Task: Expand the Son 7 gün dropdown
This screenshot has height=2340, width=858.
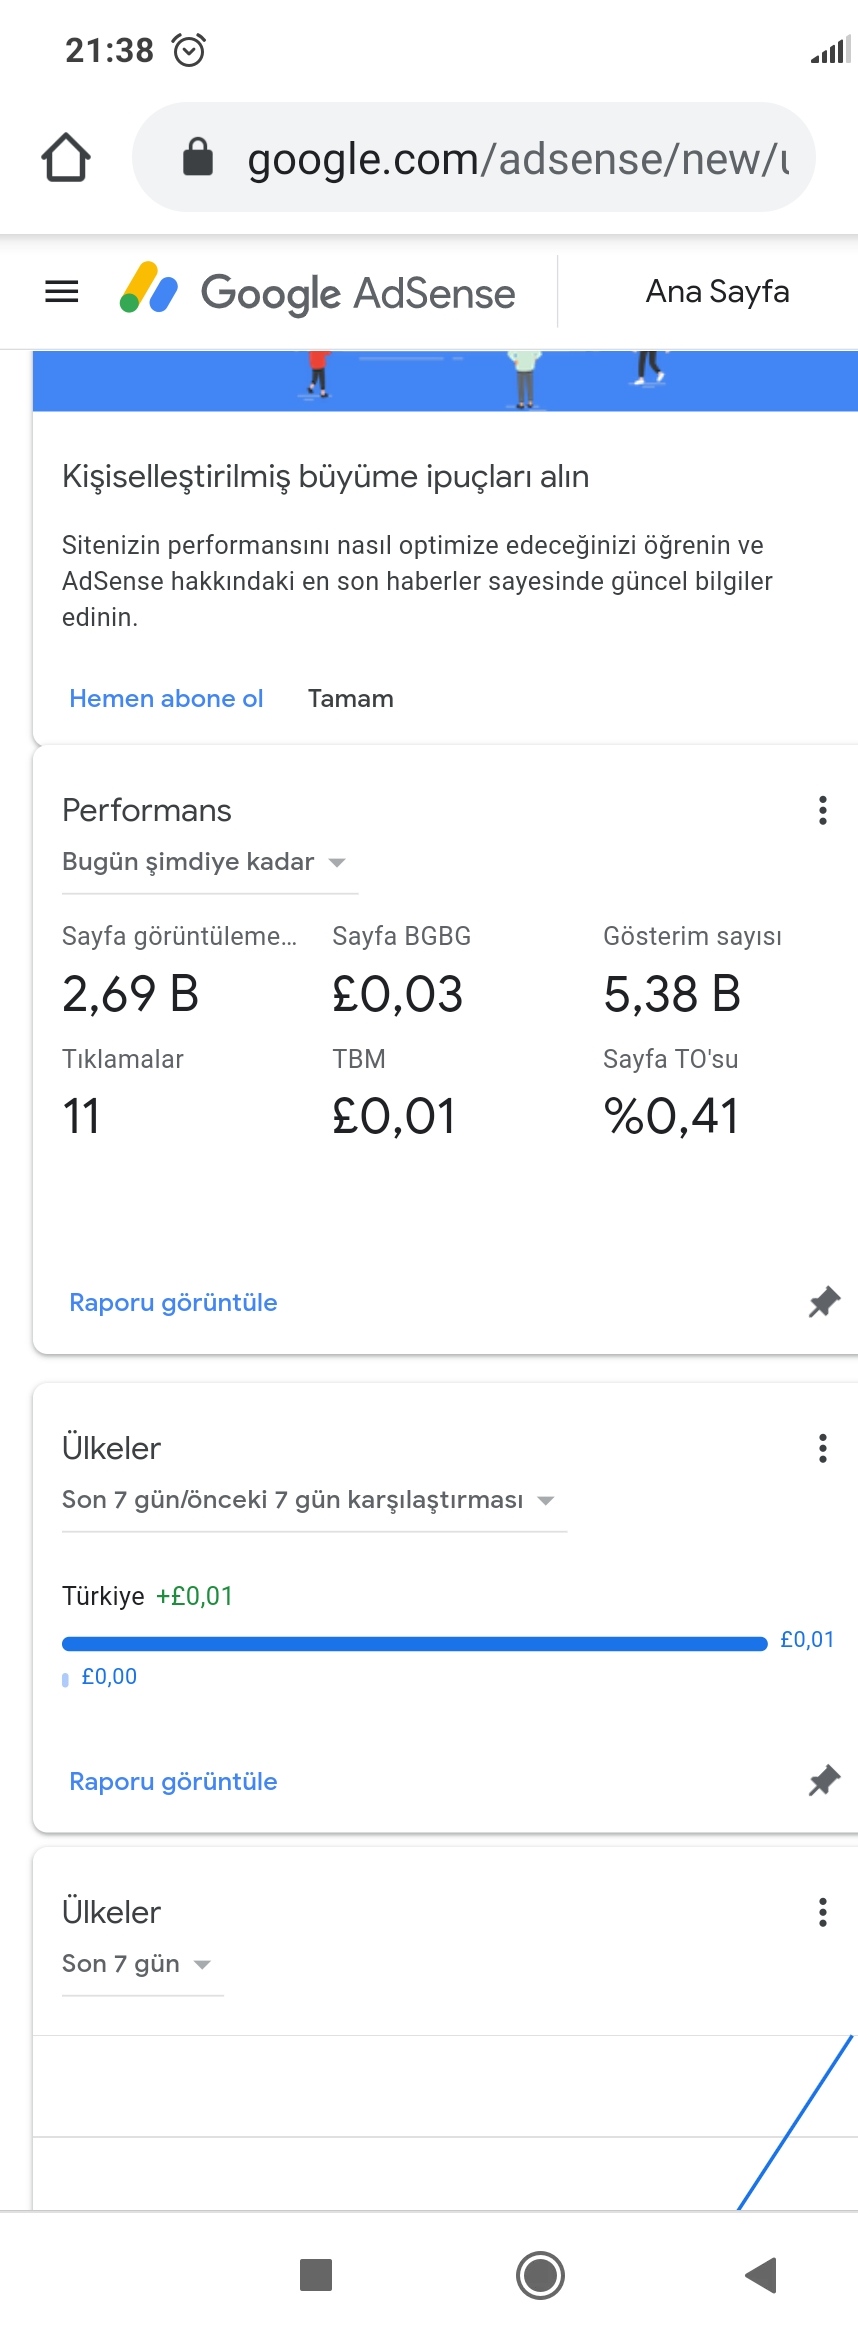Action: click(x=142, y=1964)
